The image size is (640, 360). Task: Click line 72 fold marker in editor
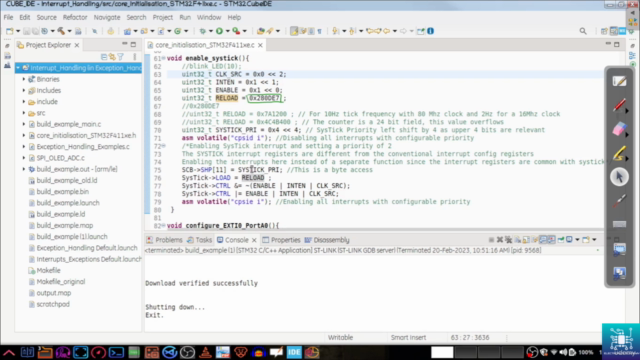[164, 146]
